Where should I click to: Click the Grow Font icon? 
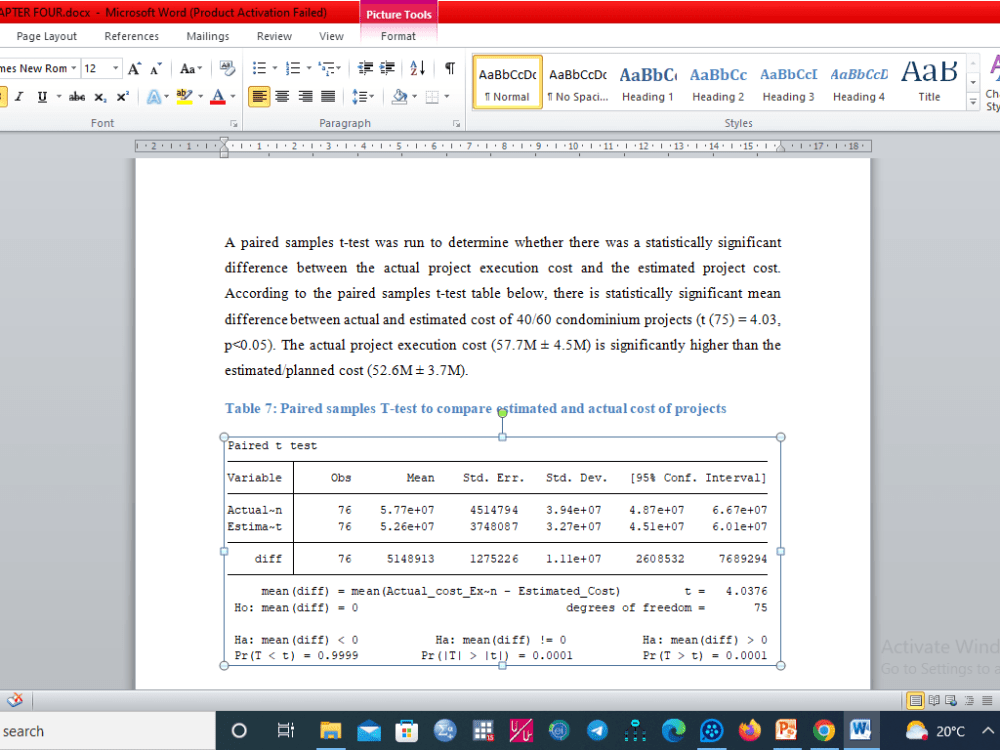(134, 68)
